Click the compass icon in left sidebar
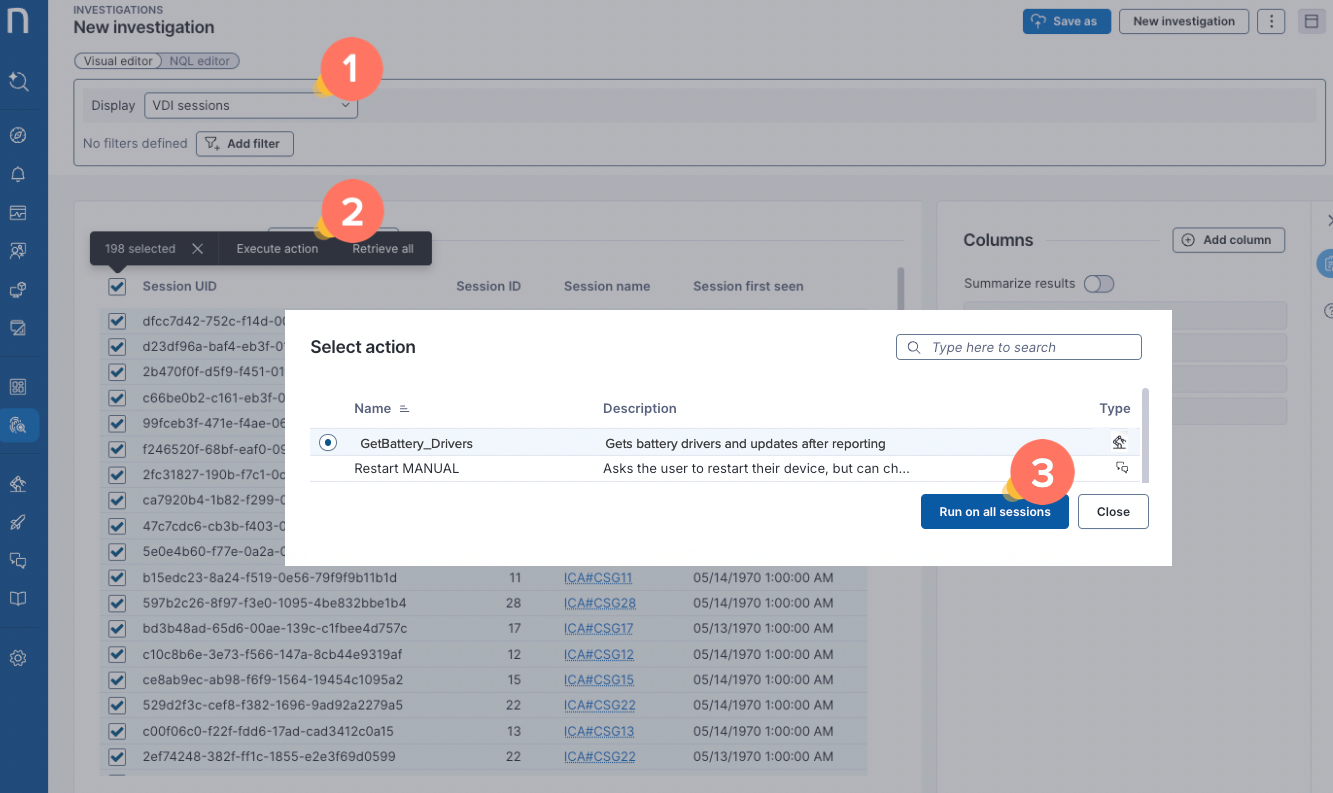Viewport: 1333px width, 793px height. click(18, 135)
